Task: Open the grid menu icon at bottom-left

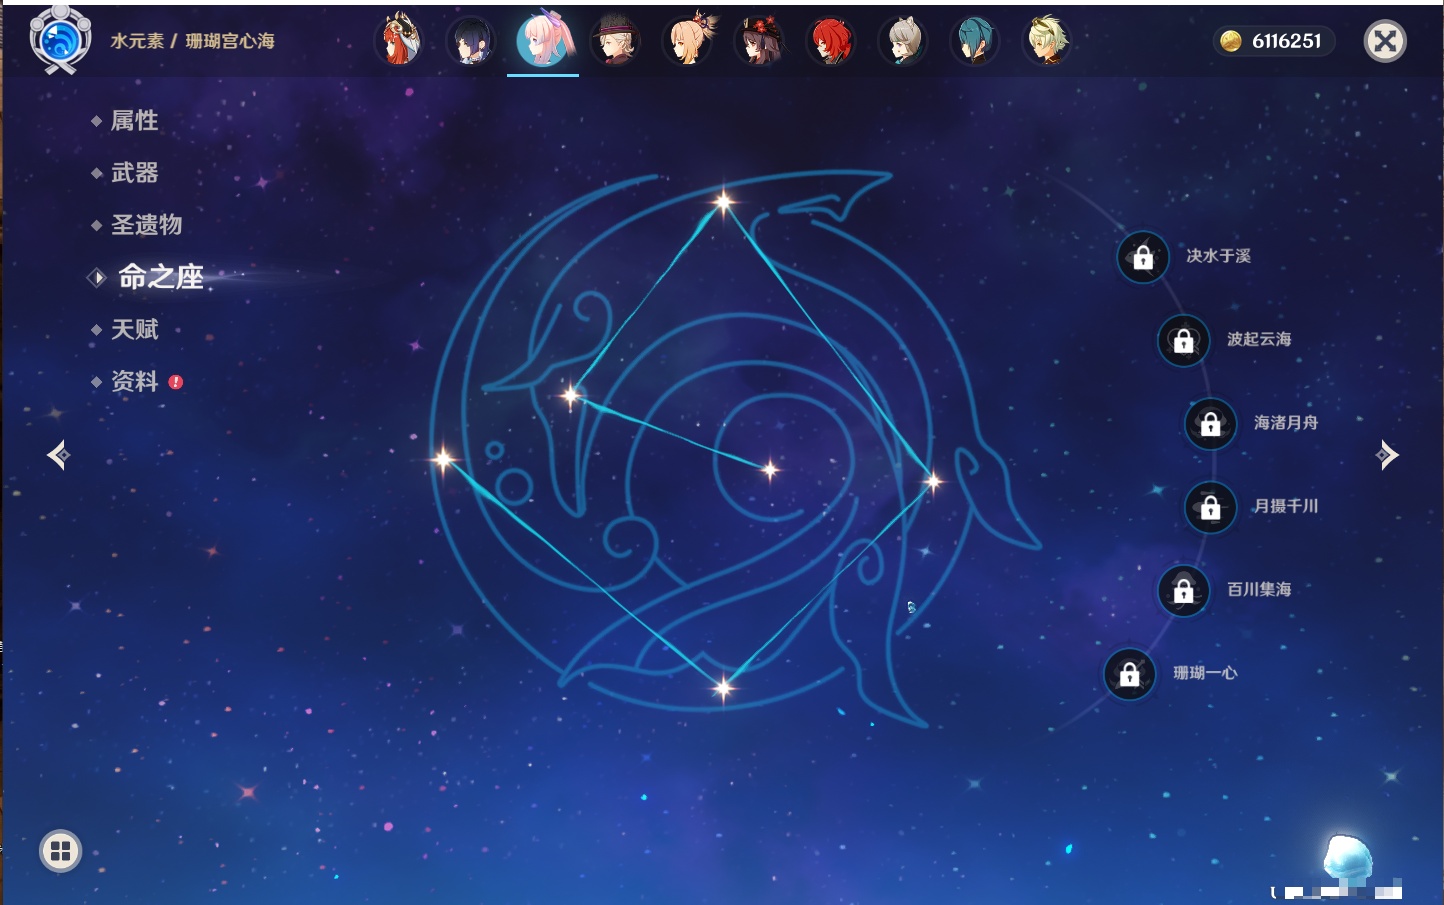Action: click(x=60, y=851)
